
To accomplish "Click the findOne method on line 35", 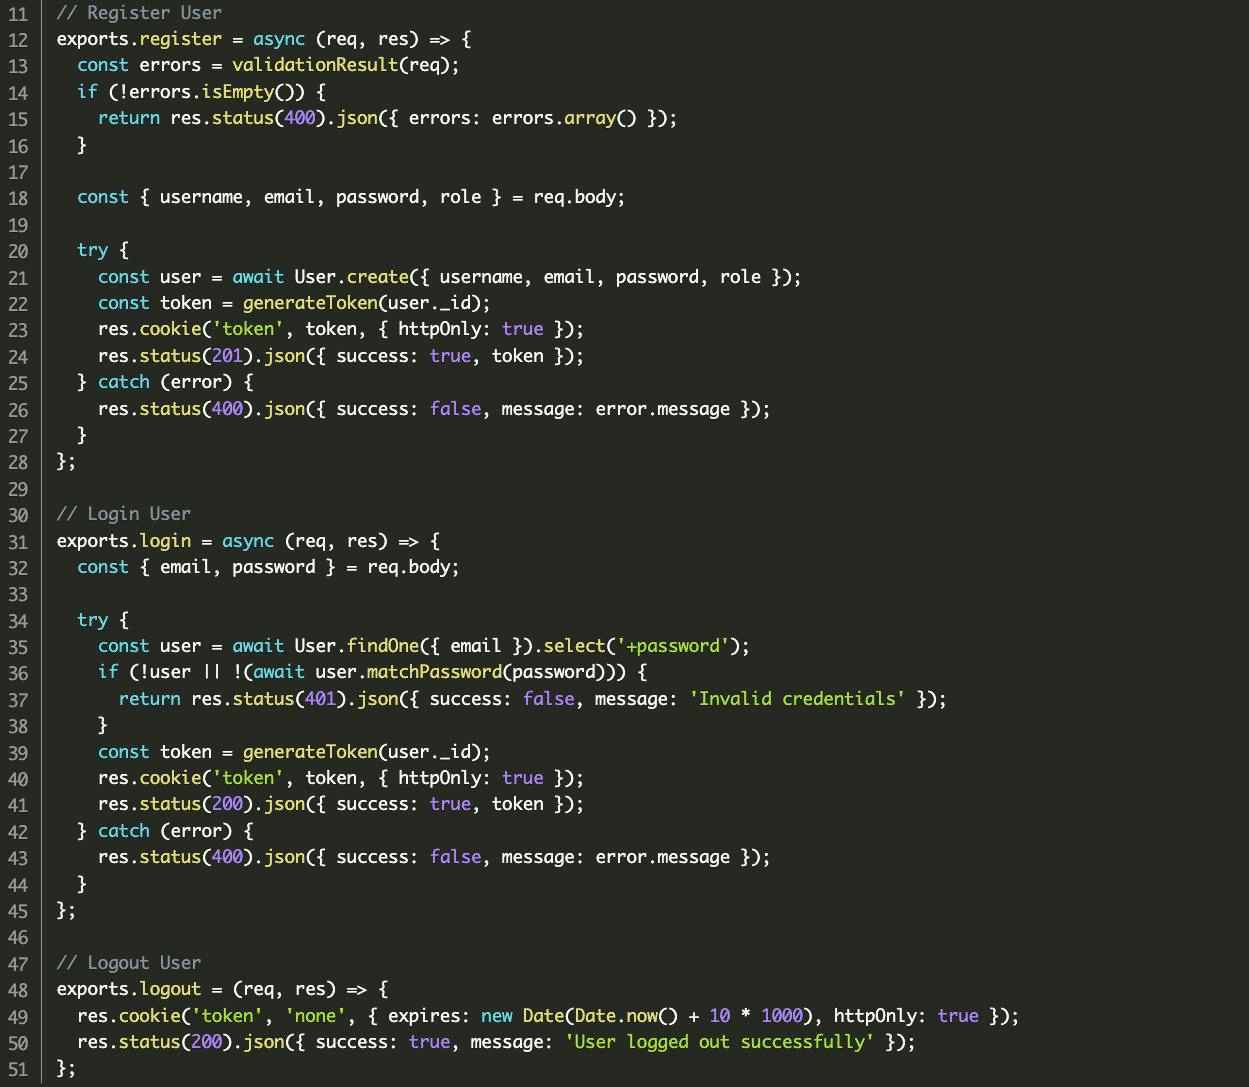I will tap(382, 646).
